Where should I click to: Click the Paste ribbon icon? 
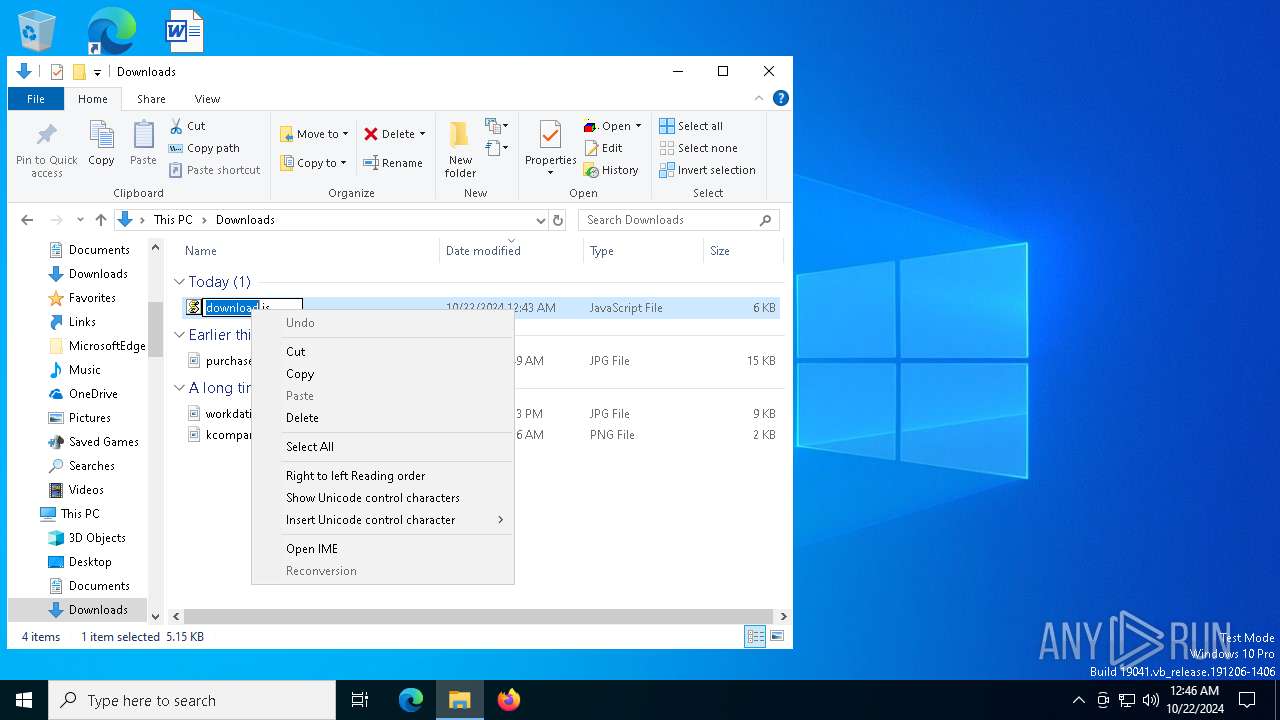pyautogui.click(x=143, y=144)
